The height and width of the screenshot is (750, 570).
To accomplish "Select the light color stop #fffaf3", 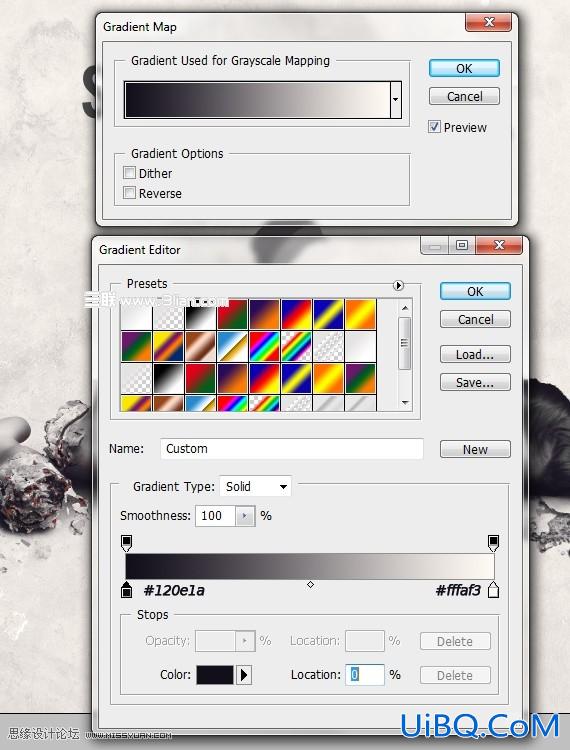I will [493, 590].
